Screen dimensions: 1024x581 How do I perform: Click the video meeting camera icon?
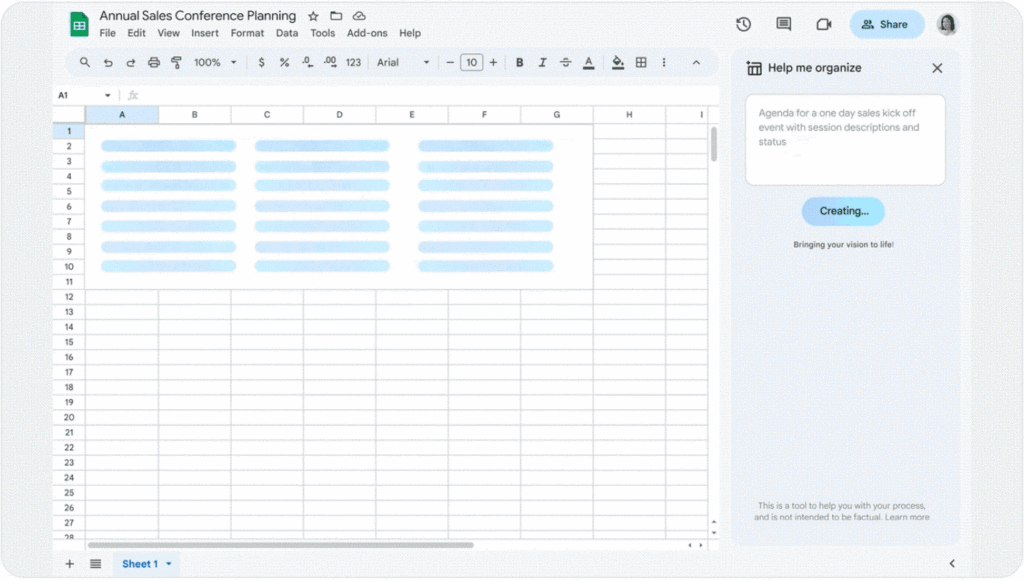pyautogui.click(x=823, y=25)
